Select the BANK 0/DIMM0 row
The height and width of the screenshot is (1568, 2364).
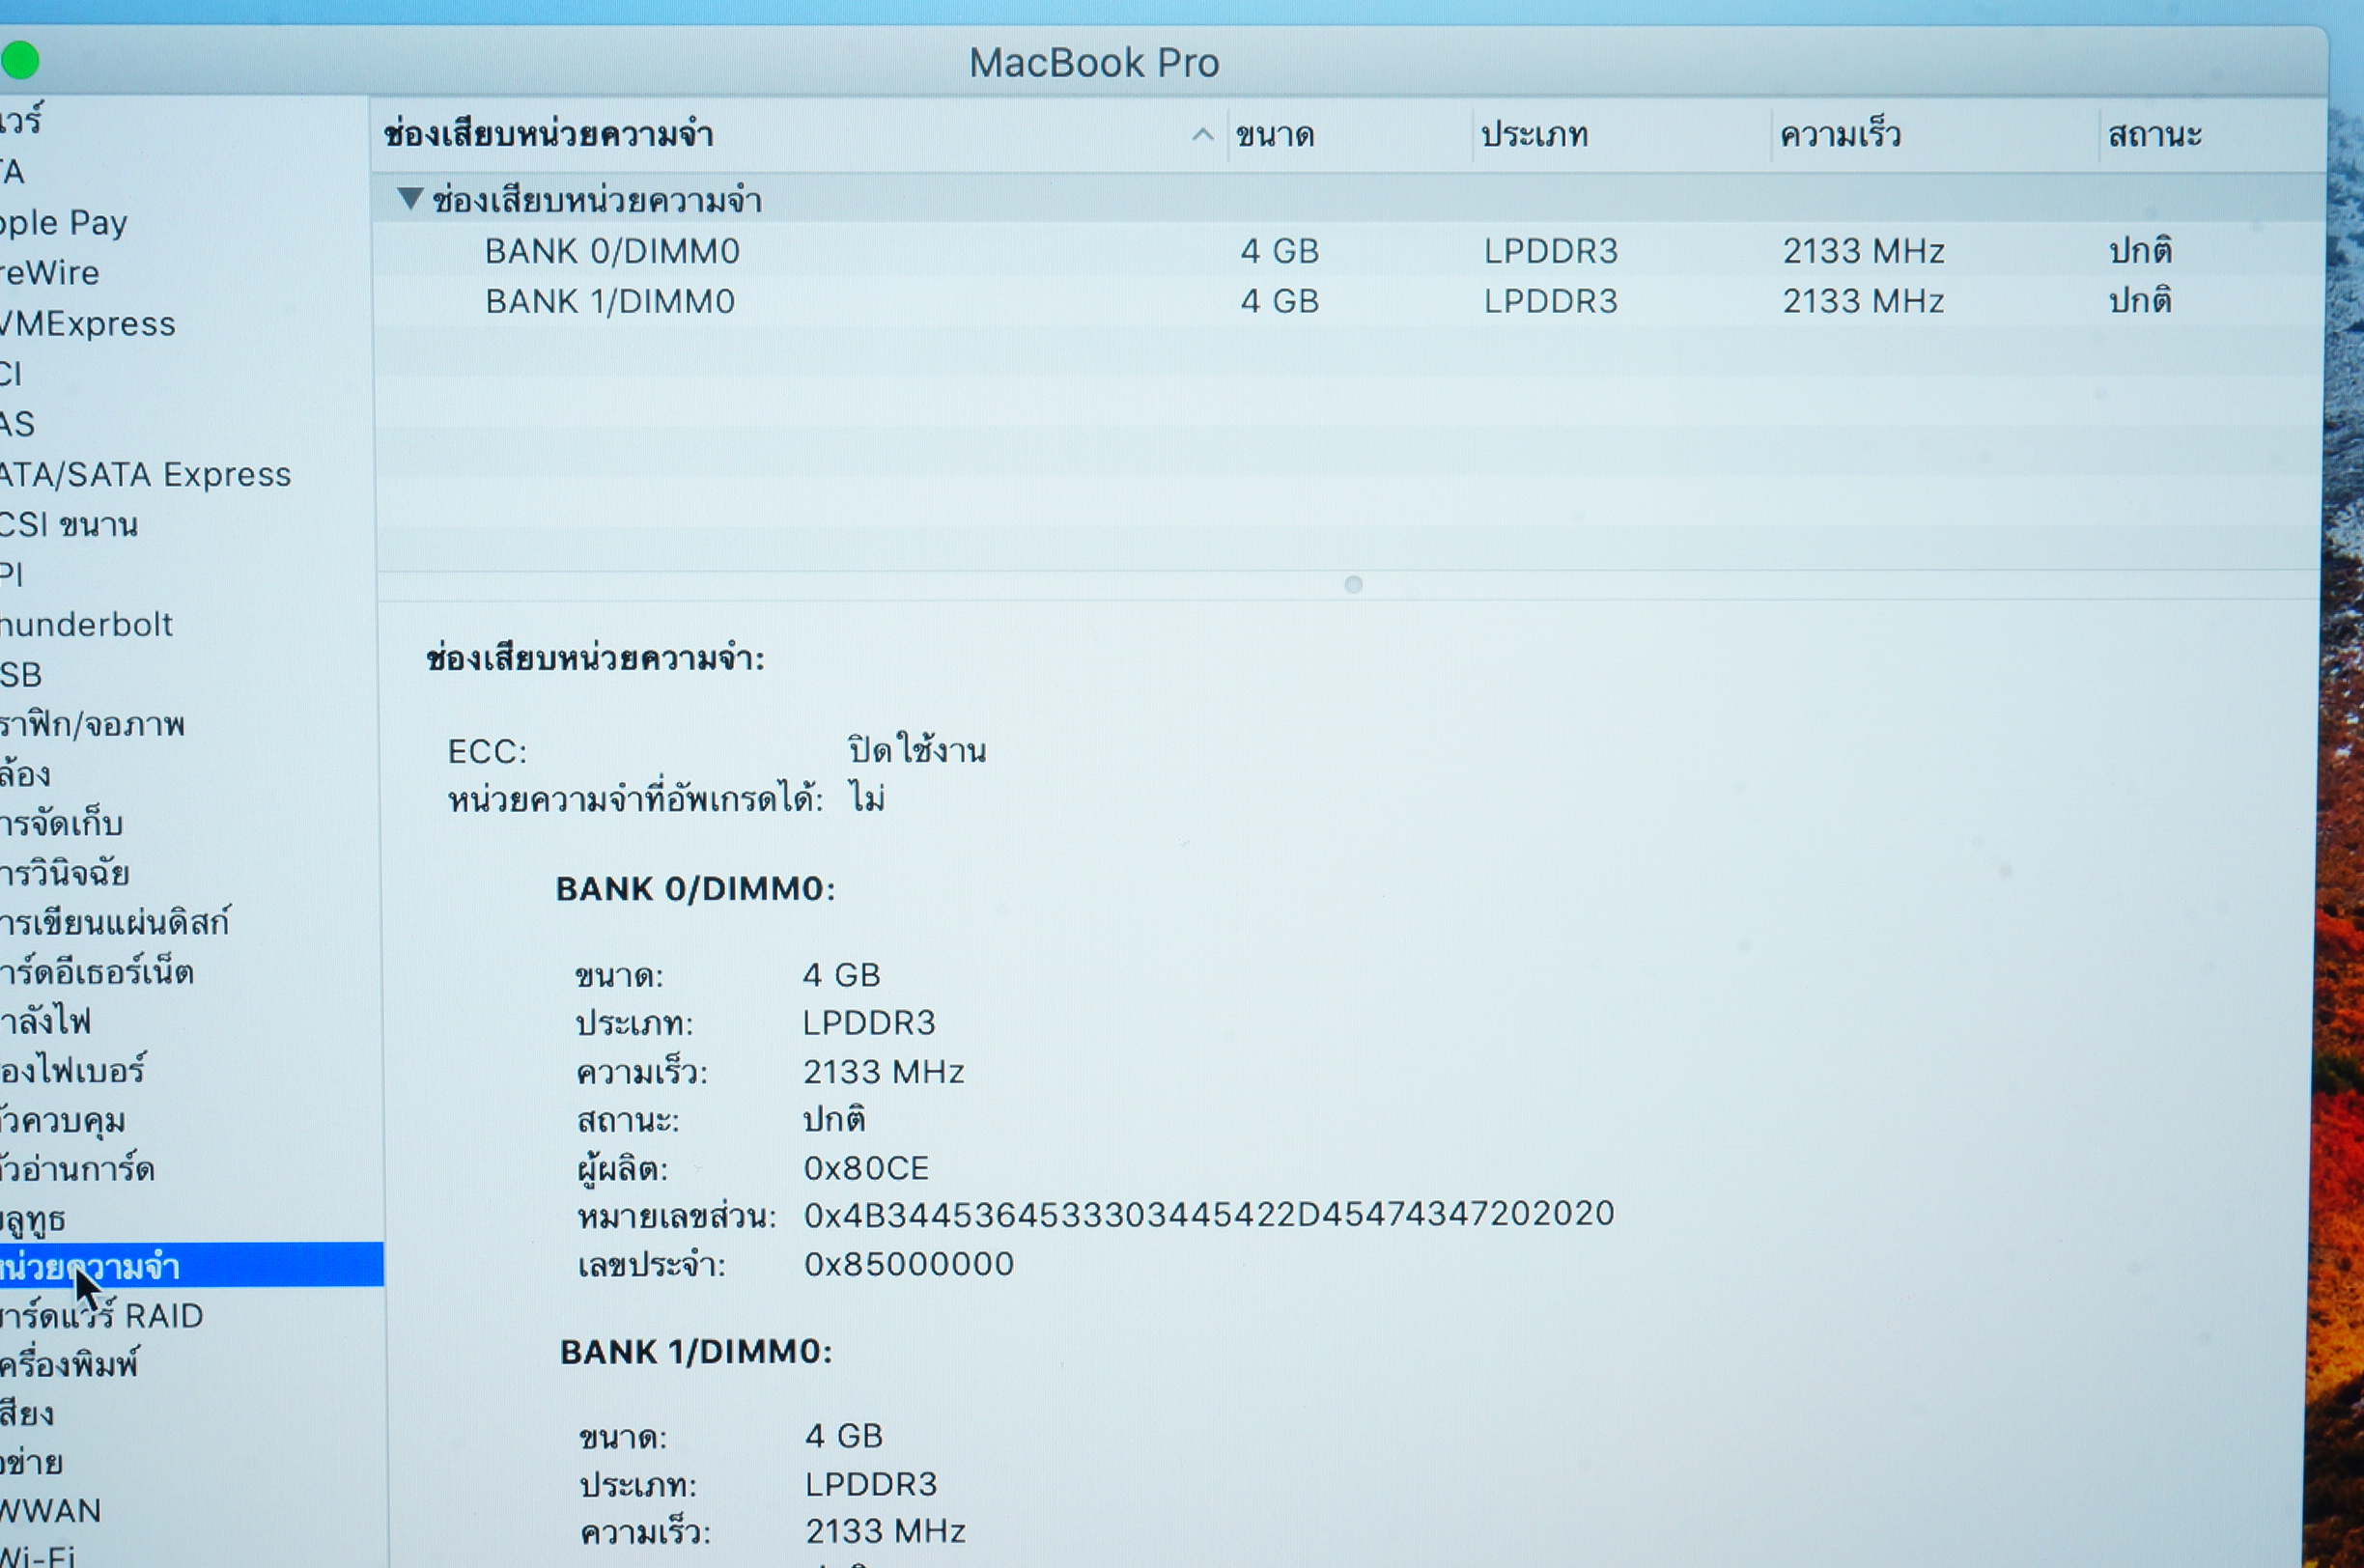tap(1347, 250)
